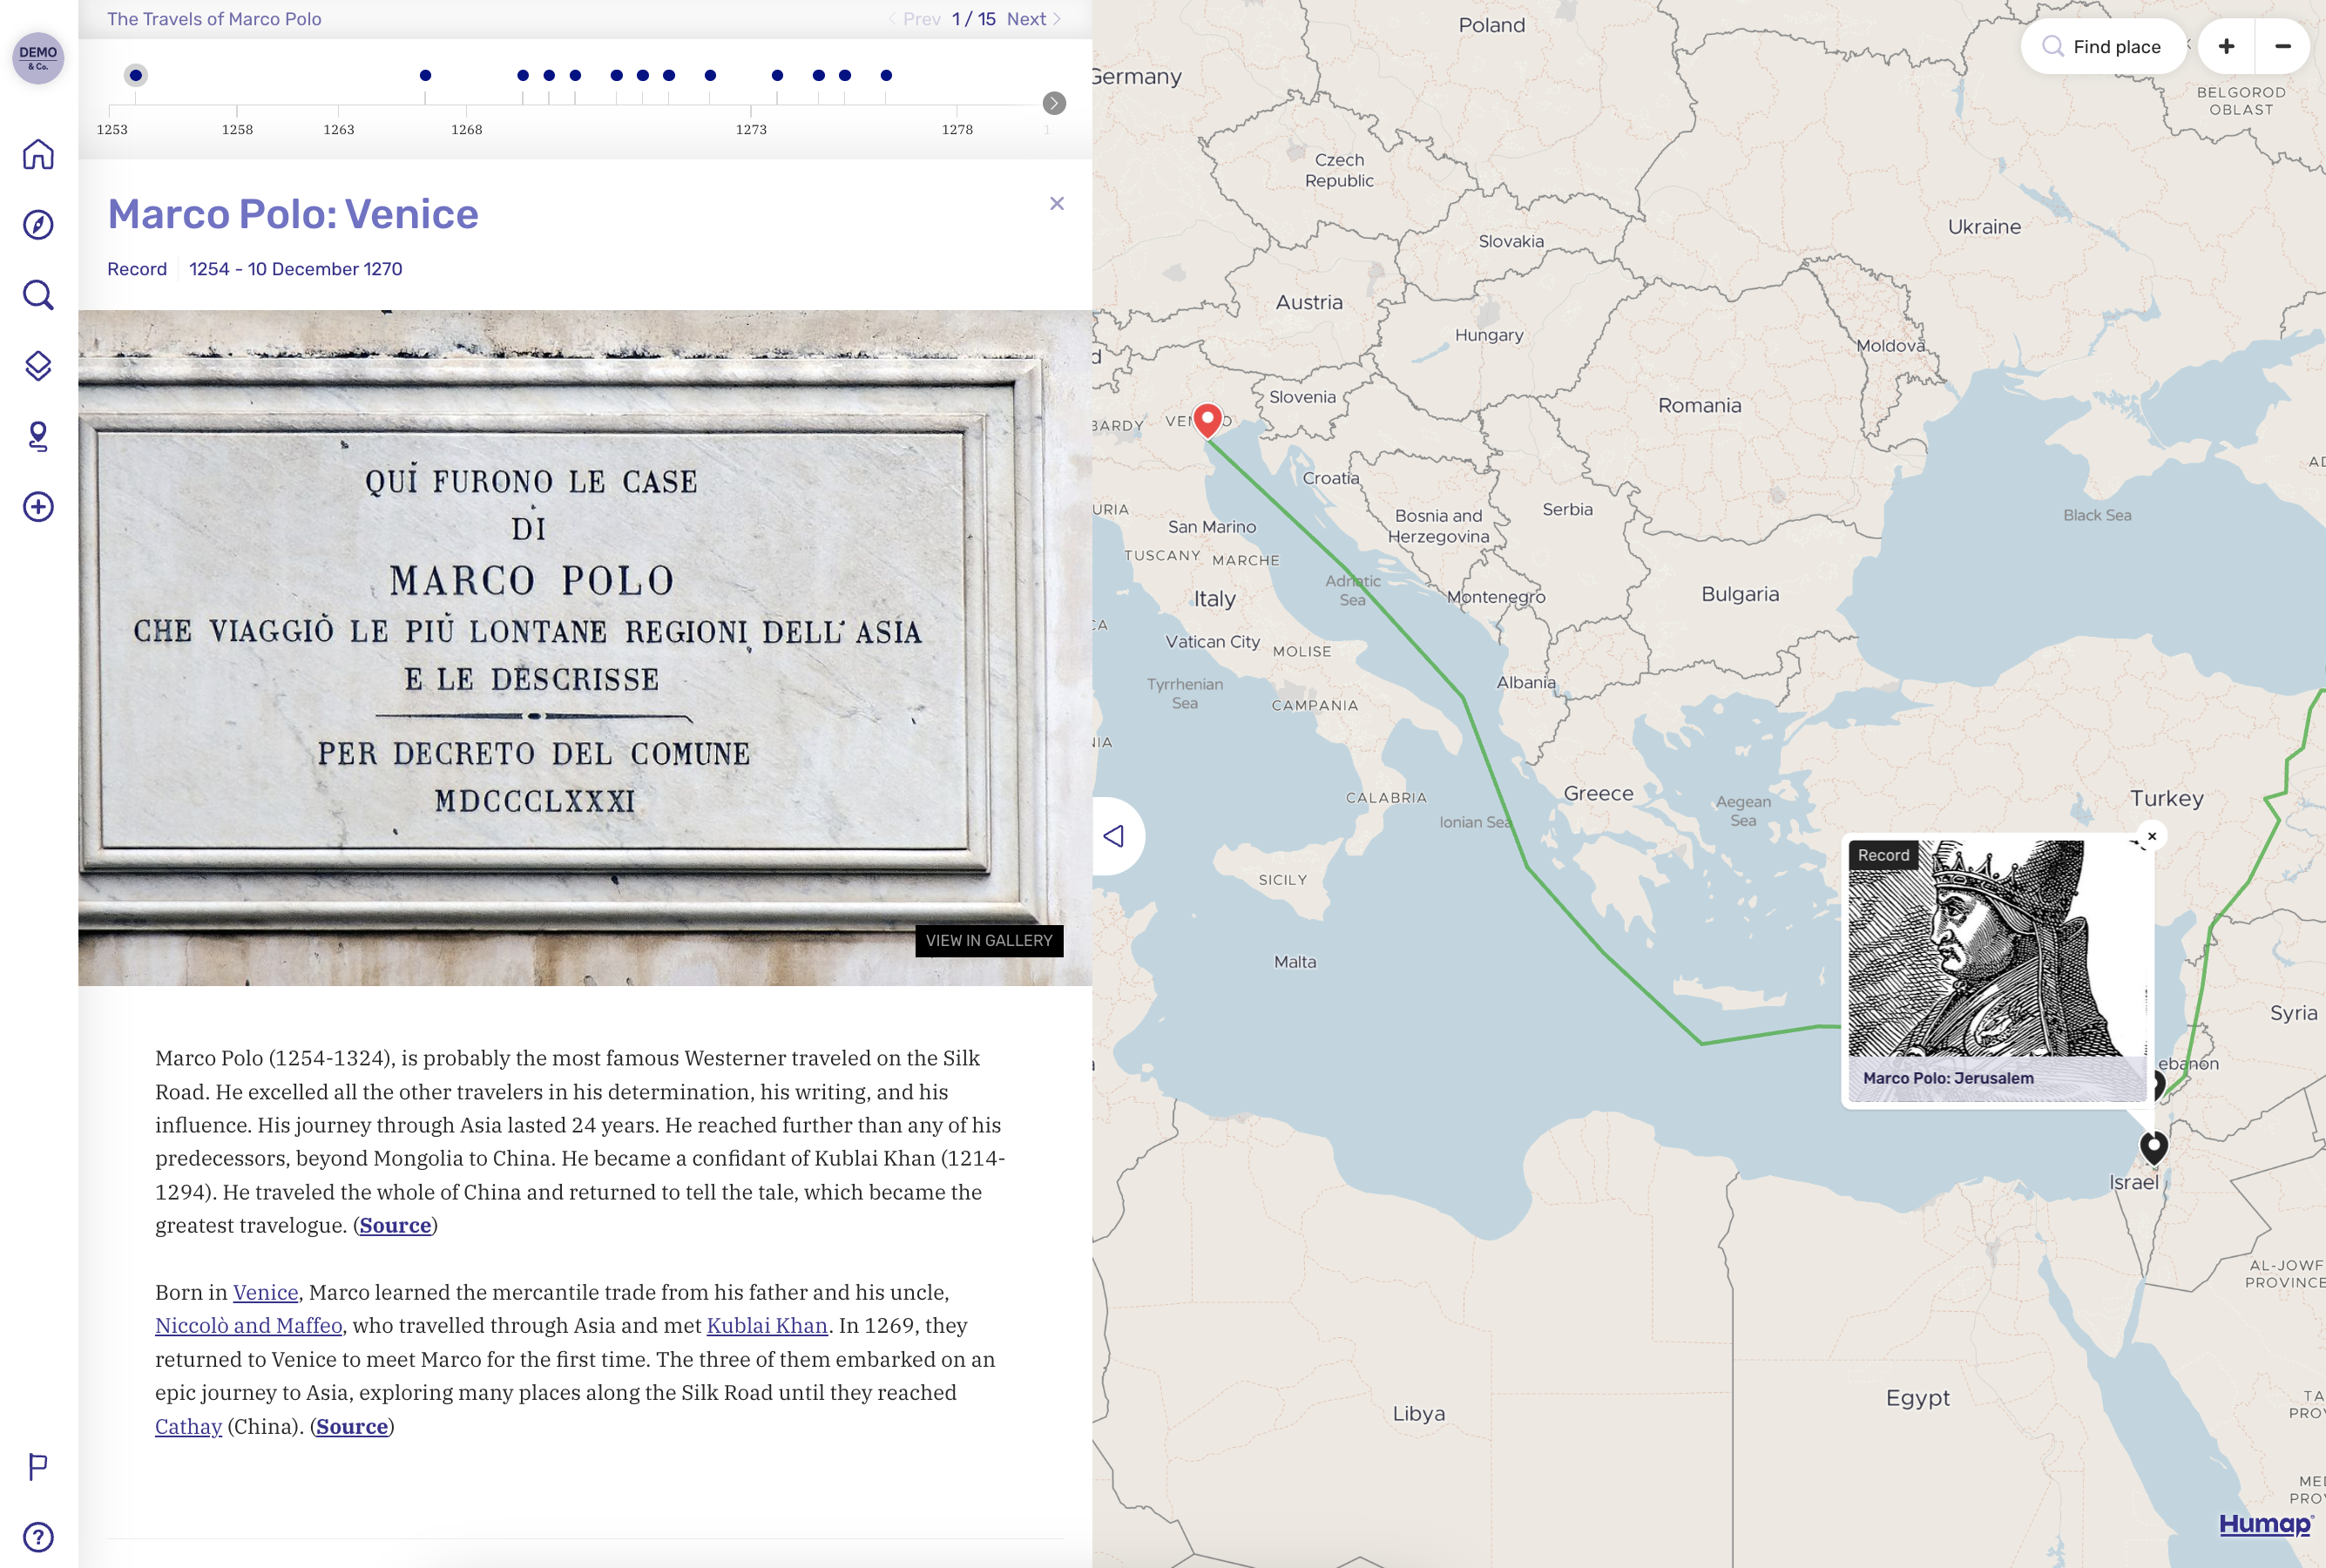Click View in Gallery on the plaque image
This screenshot has width=2326, height=1568.
(988, 940)
